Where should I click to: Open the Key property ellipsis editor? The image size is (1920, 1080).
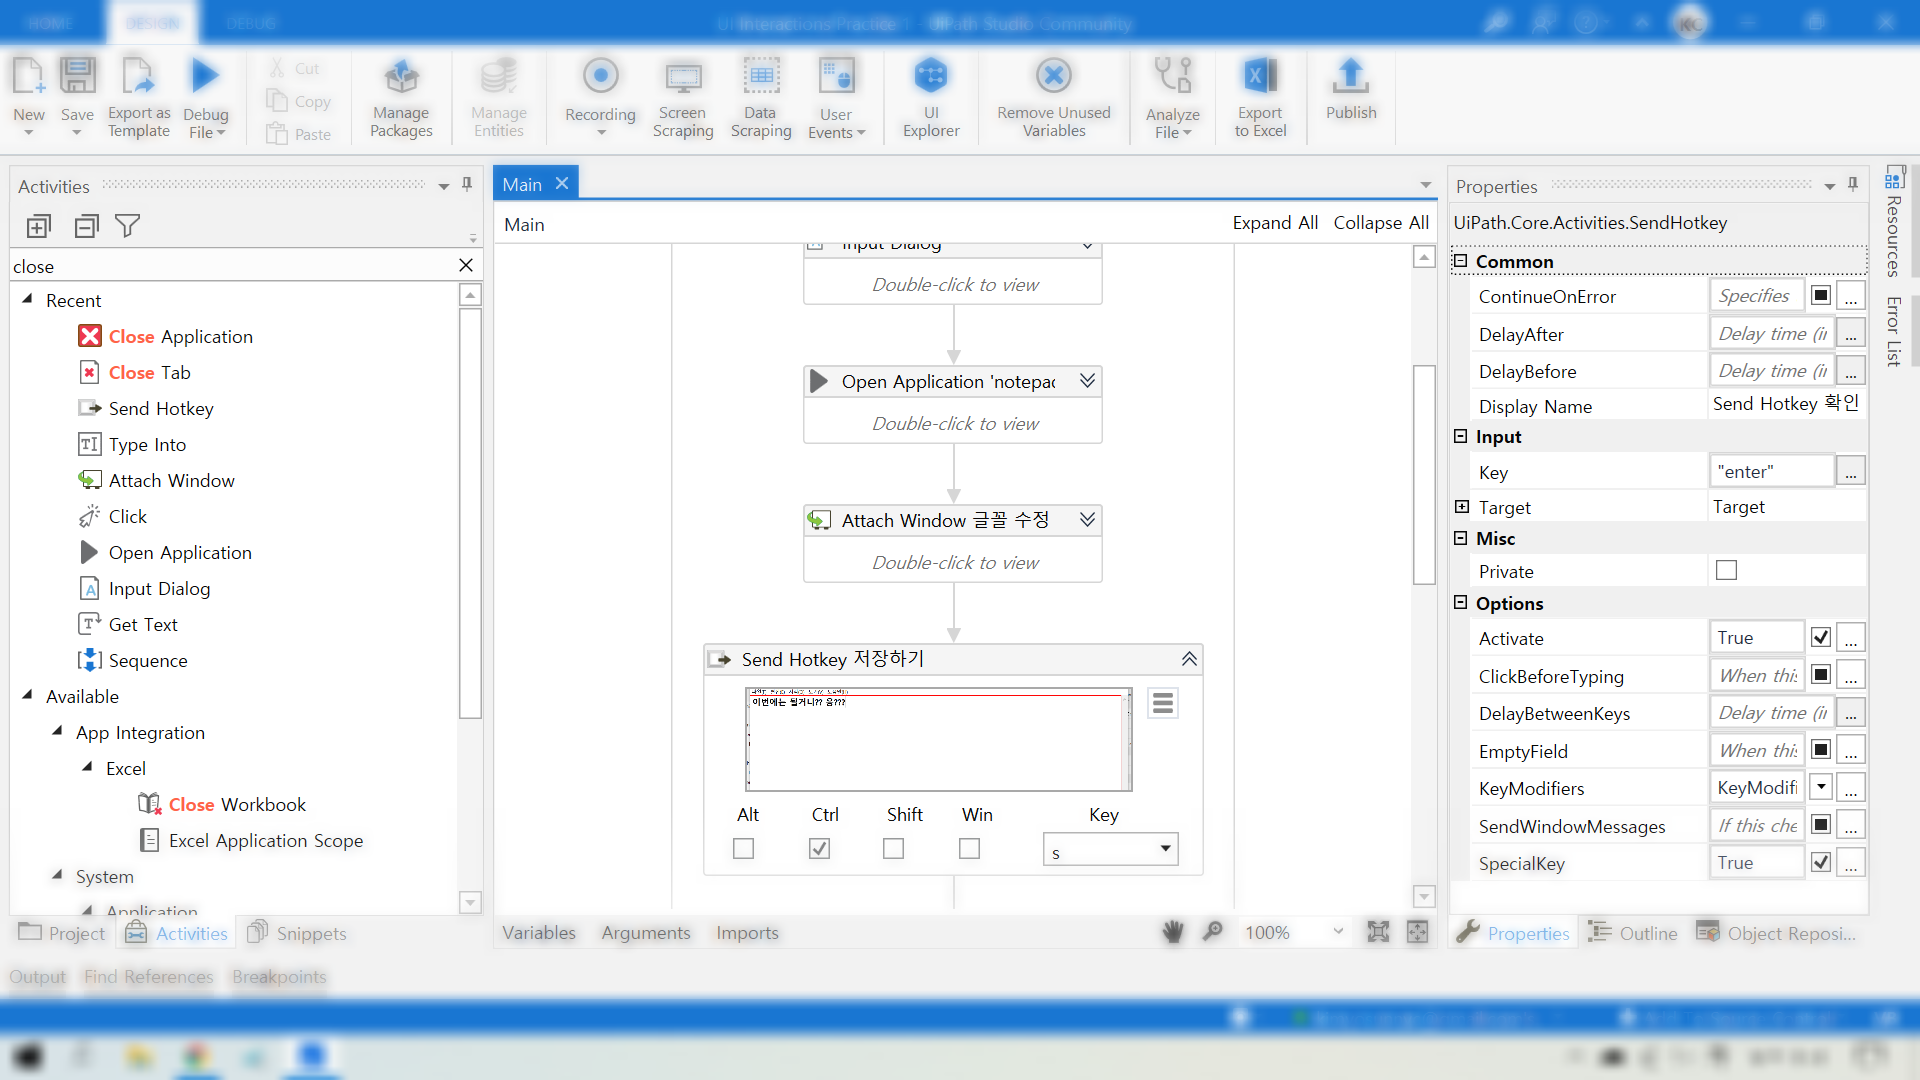tap(1851, 471)
